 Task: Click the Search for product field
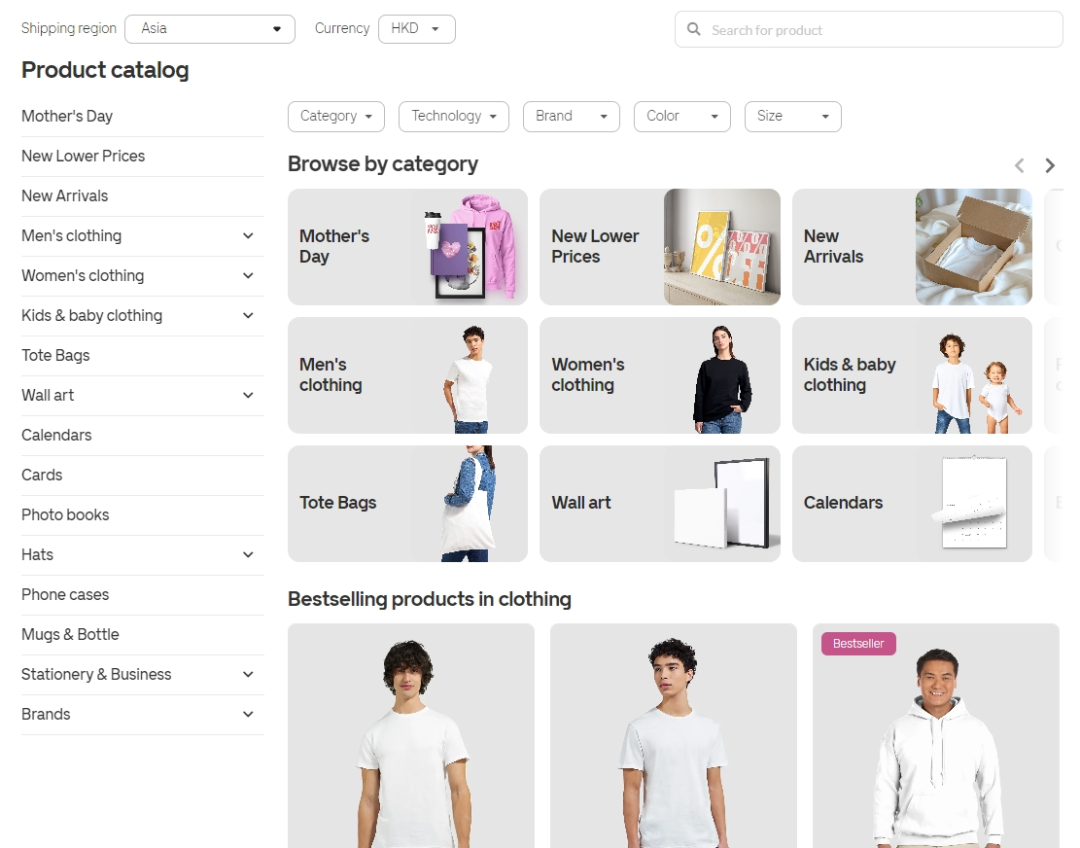click(x=880, y=30)
